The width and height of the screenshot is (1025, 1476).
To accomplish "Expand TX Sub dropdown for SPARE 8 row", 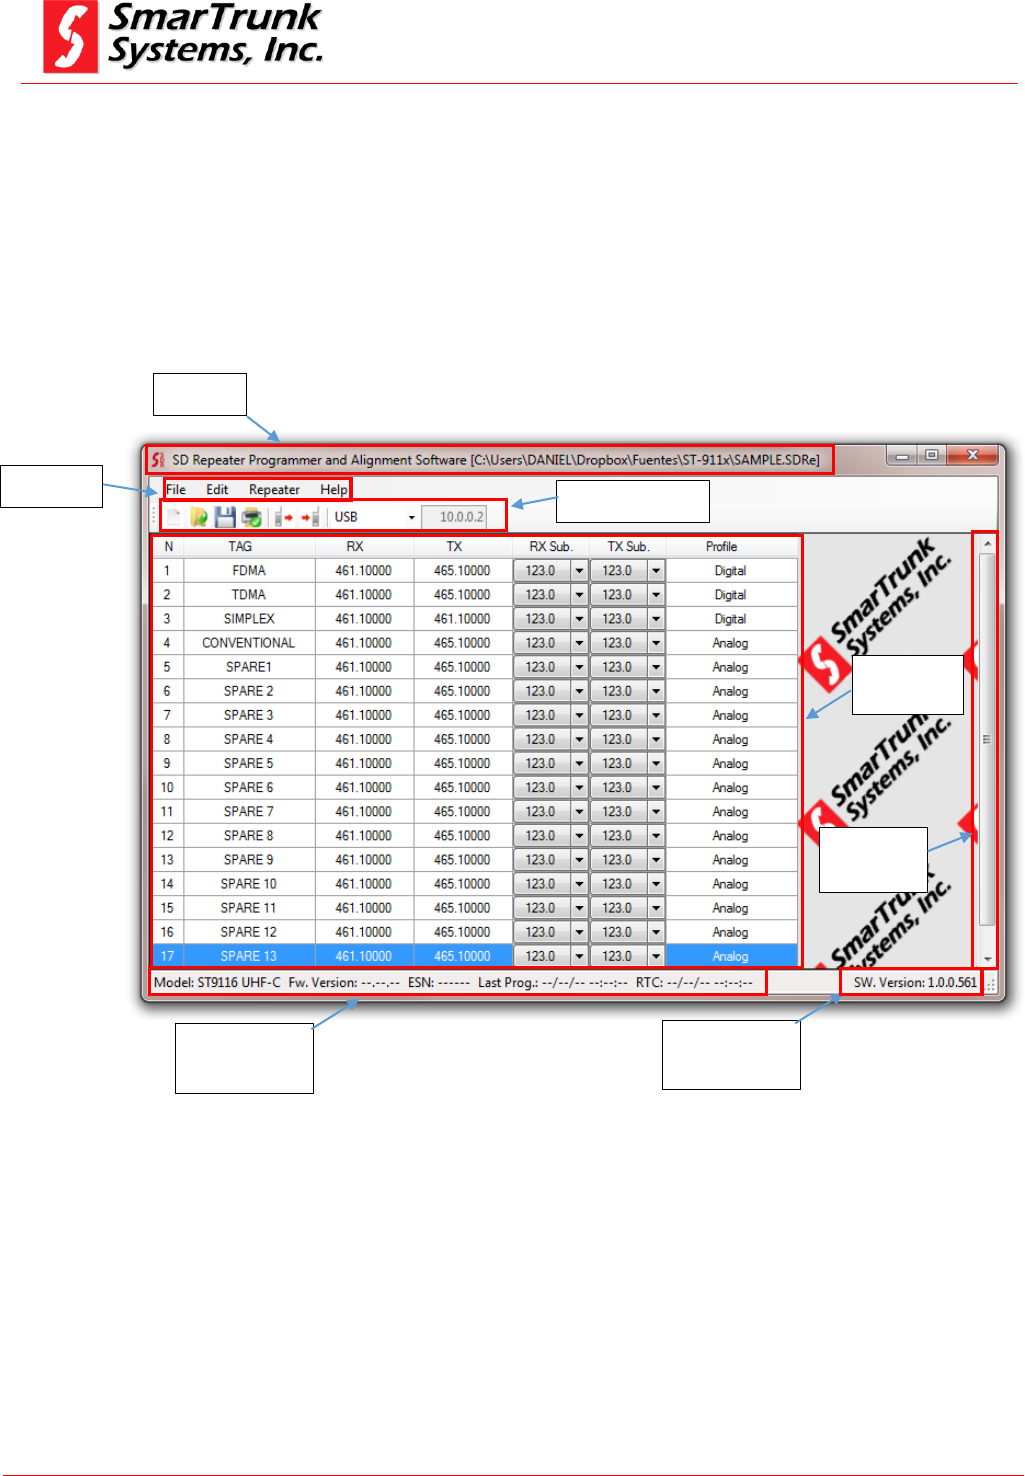I will (656, 836).
